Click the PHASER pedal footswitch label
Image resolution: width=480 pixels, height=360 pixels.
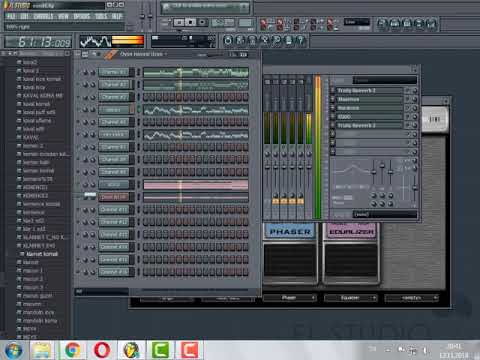click(290, 231)
